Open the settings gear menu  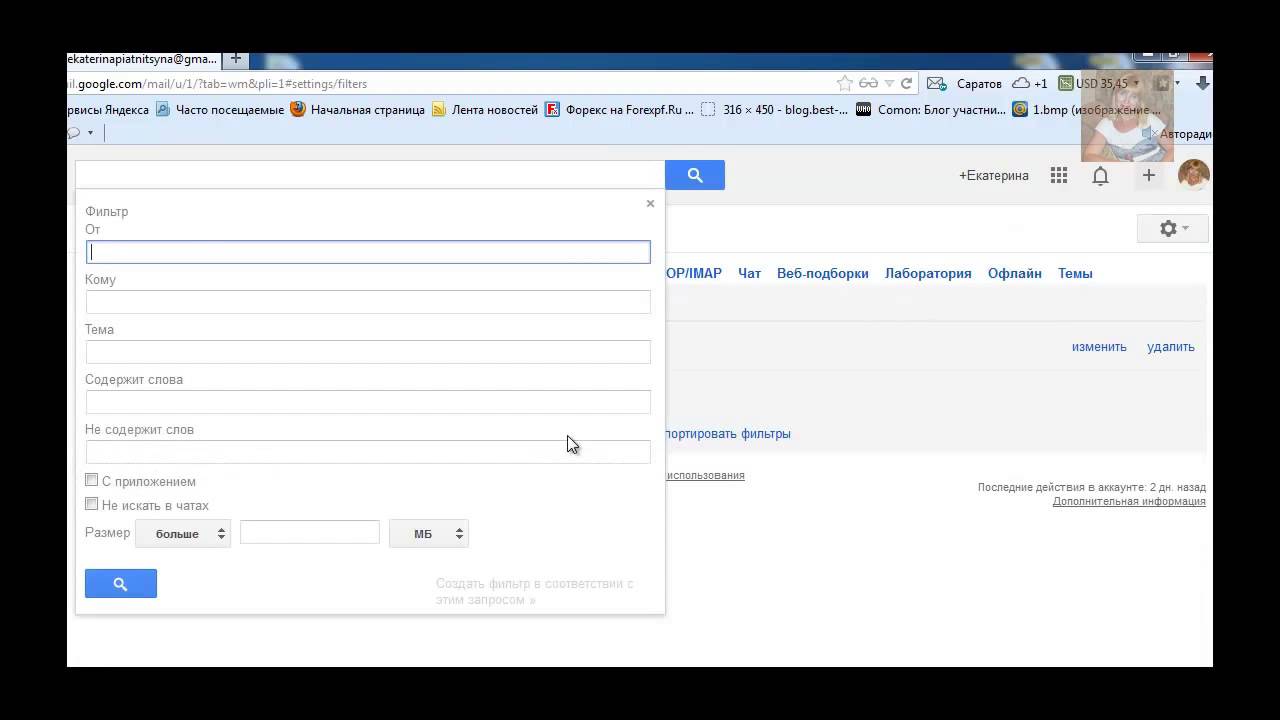click(x=1173, y=228)
